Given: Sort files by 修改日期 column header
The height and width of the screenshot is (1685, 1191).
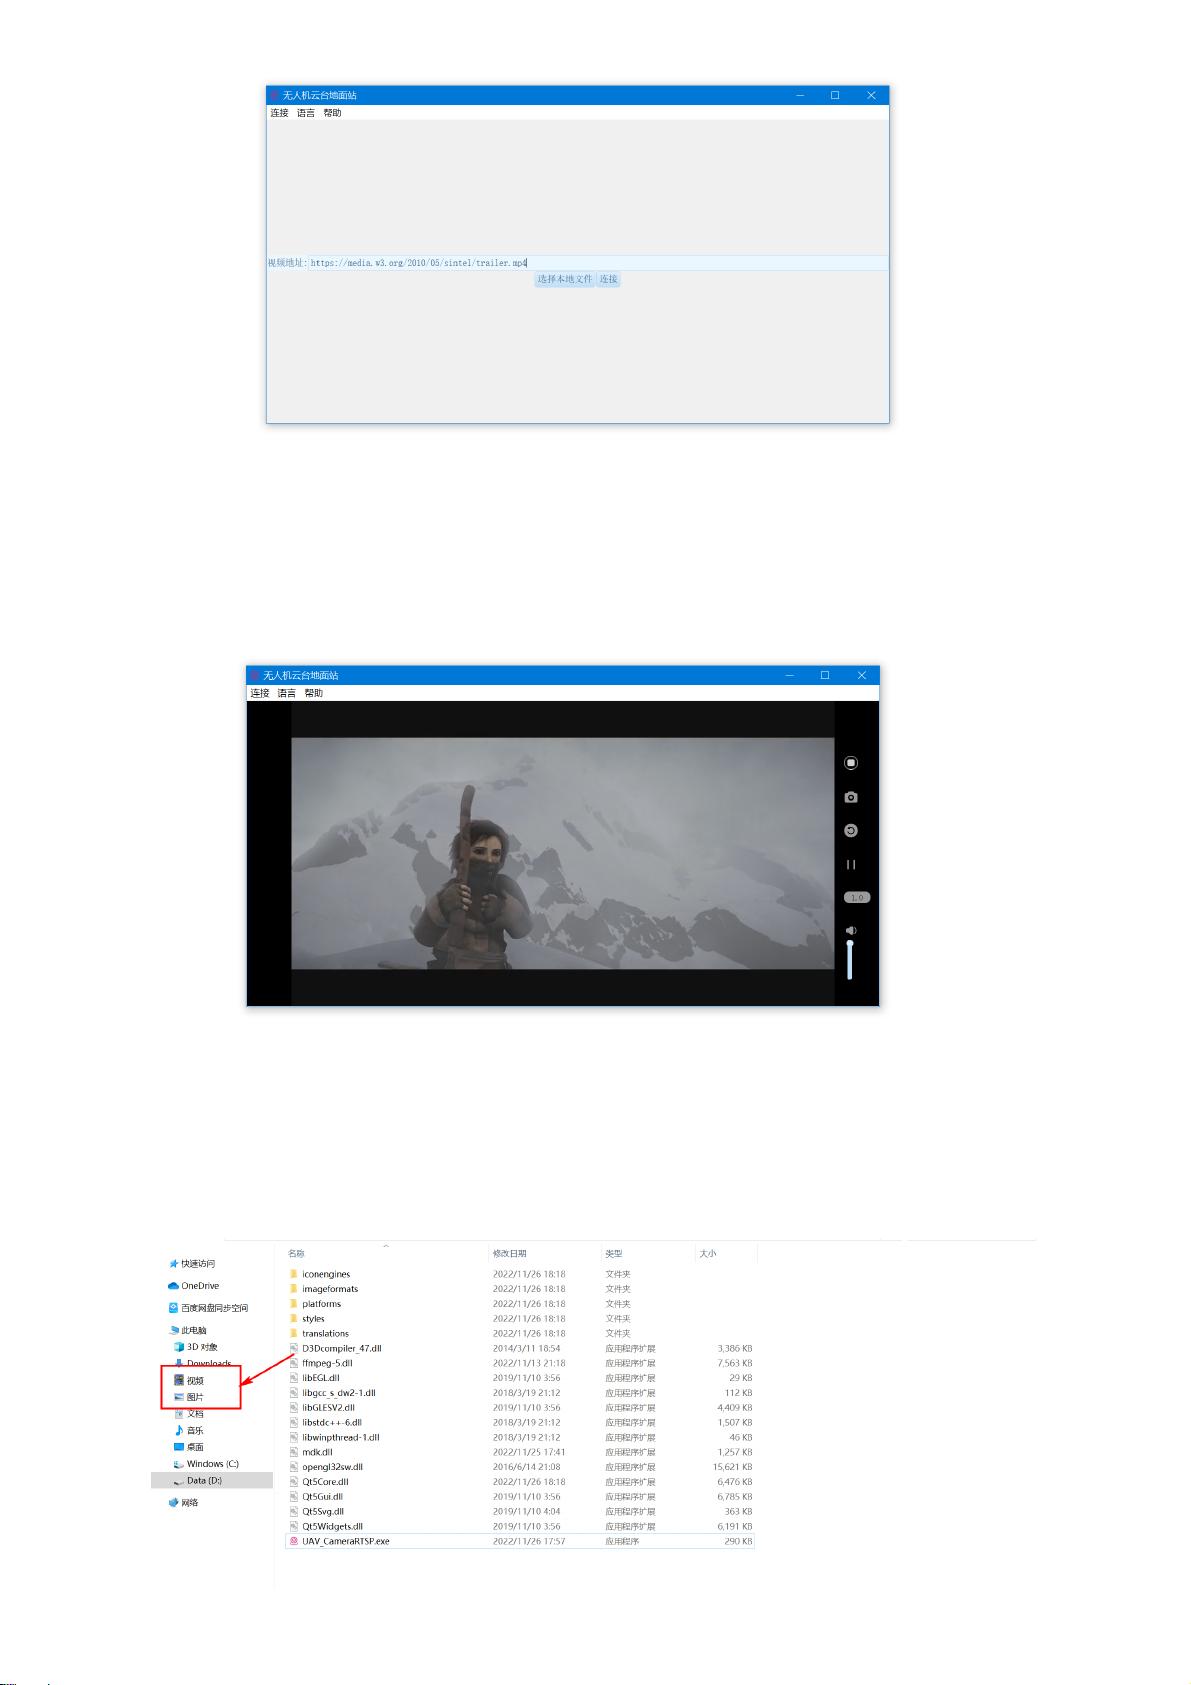Looking at the screenshot, I should pos(509,1253).
